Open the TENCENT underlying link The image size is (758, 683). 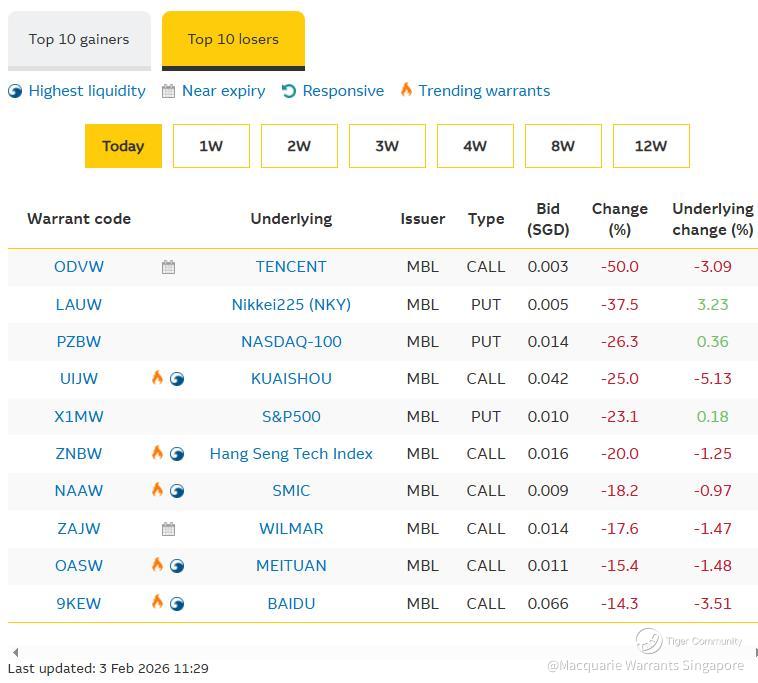291,267
